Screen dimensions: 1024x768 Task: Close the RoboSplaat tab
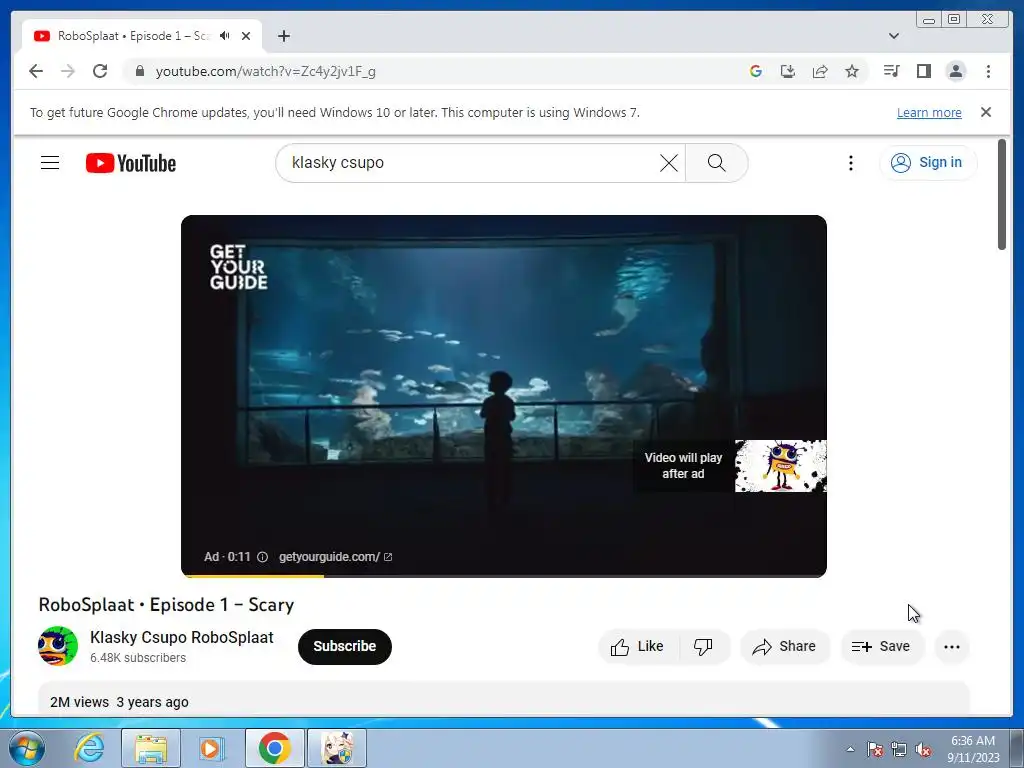246,36
